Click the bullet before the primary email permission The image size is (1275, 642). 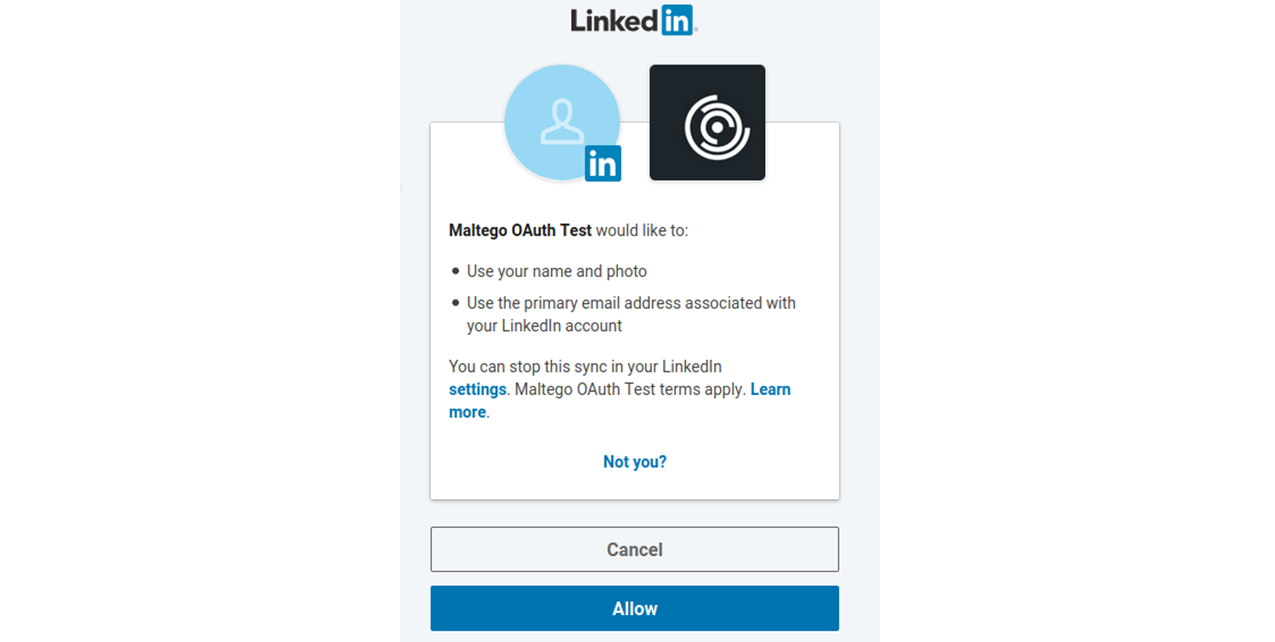pyautogui.click(x=456, y=302)
